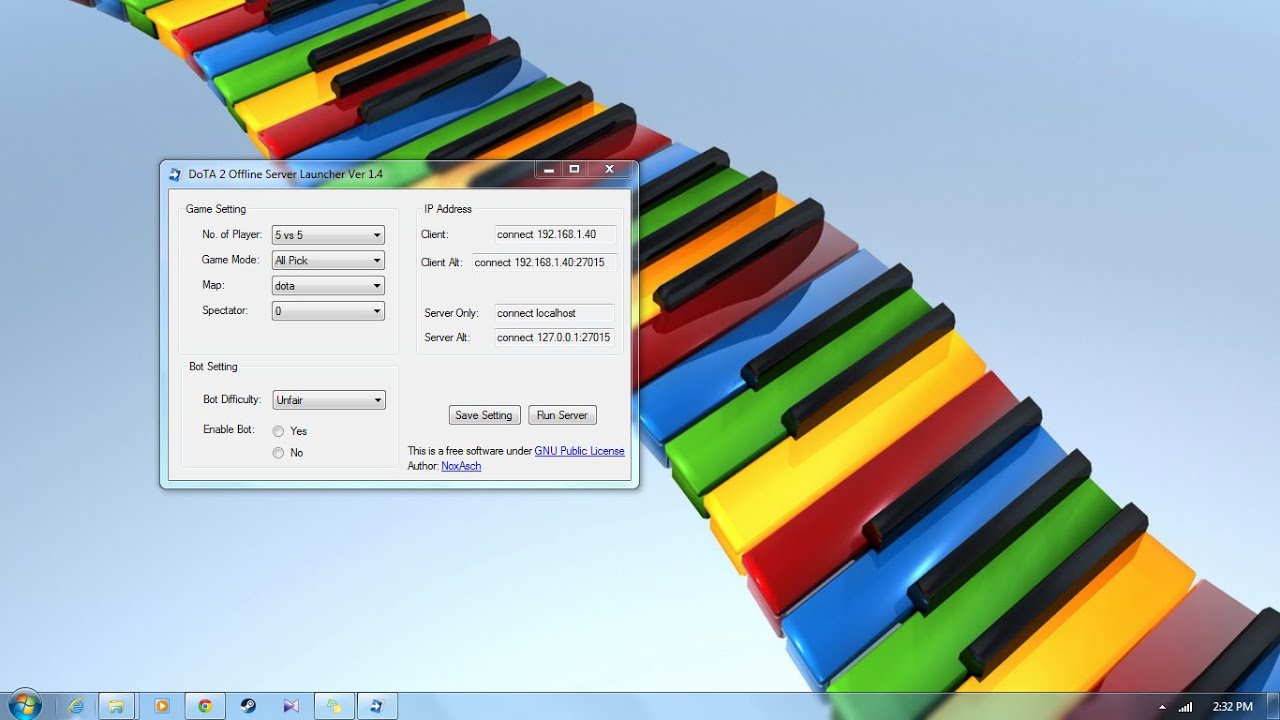Click the taskbar icon right of Visual Studio
1280x720 pixels.
334,706
